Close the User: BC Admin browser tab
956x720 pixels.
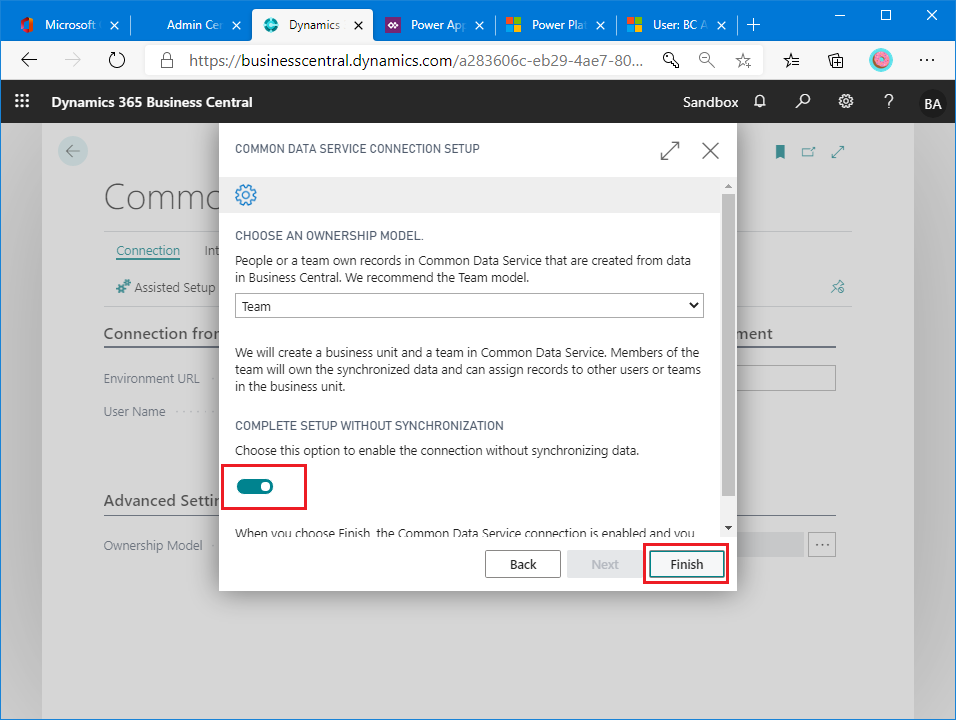click(x=721, y=25)
